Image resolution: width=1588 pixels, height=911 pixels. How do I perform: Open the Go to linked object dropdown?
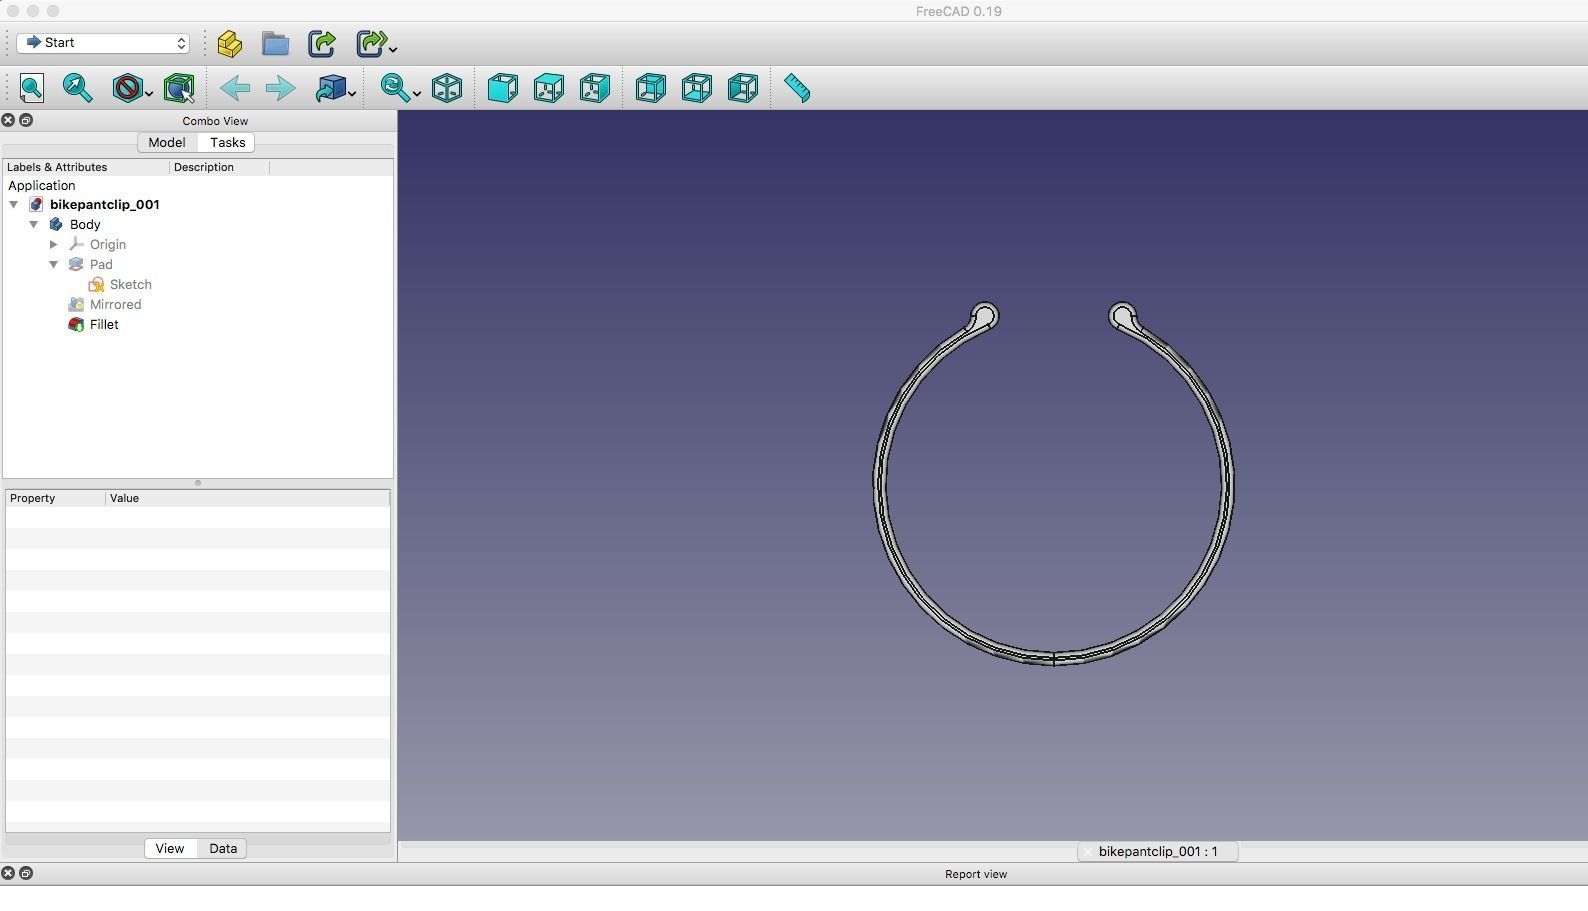click(352, 93)
